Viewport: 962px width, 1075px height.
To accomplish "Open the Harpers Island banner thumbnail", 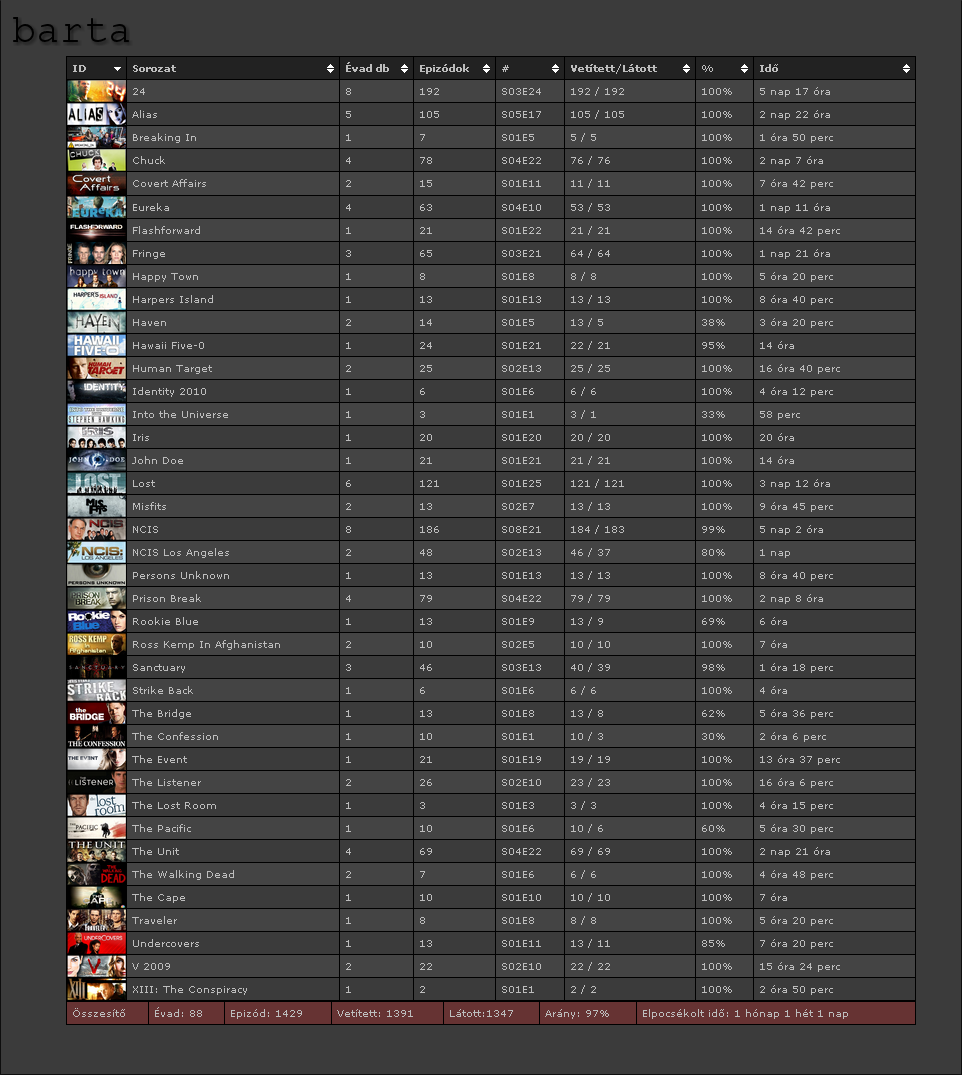I will coord(97,300).
